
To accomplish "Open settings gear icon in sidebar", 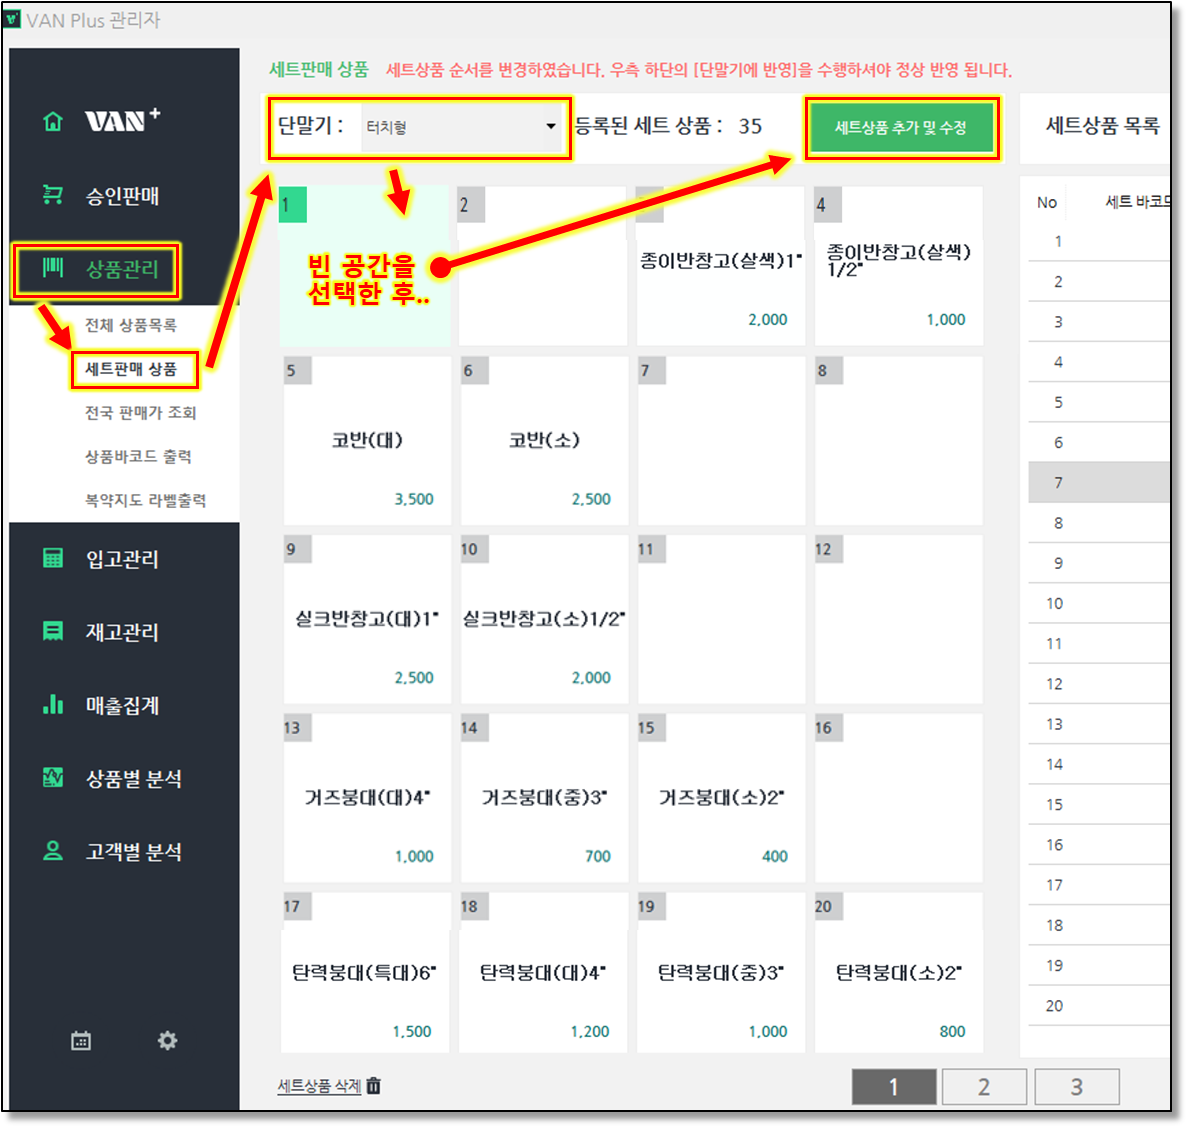I will (x=167, y=1041).
